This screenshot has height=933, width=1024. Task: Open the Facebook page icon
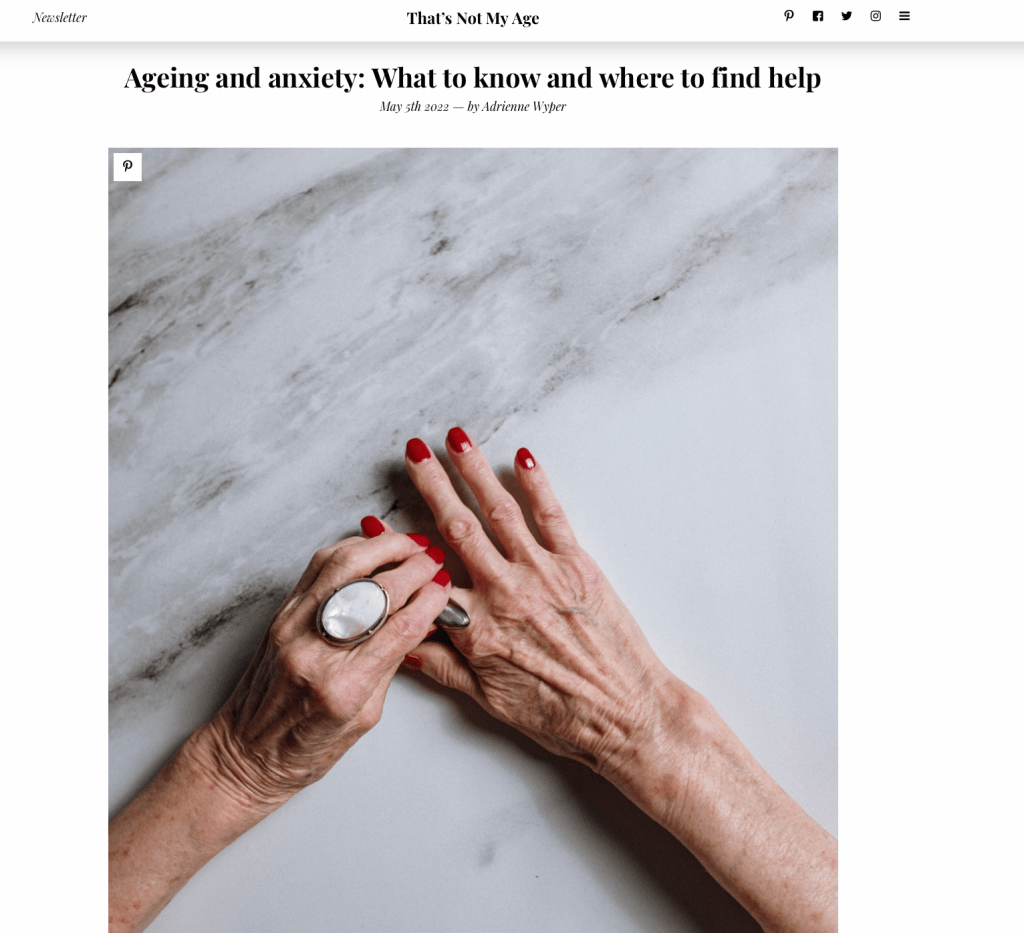click(x=818, y=16)
